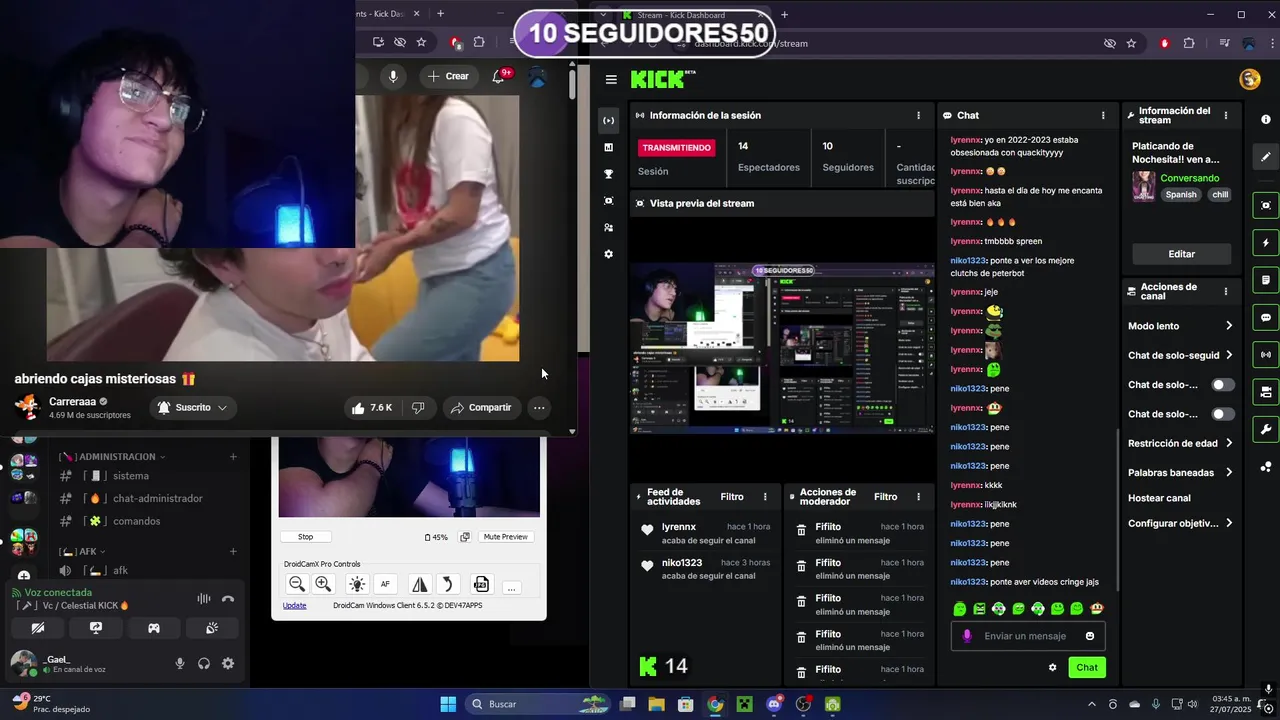Click the Kick profile avatar
Image resolution: width=1280 pixels, height=720 pixels.
pyautogui.click(x=1249, y=79)
